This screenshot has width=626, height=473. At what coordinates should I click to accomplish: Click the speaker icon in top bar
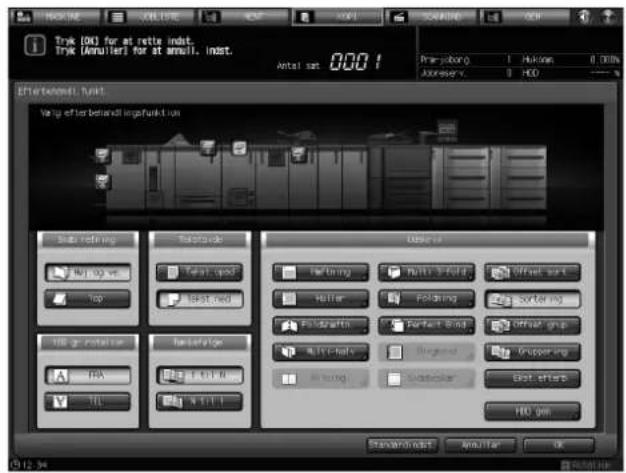pyautogui.click(x=584, y=17)
